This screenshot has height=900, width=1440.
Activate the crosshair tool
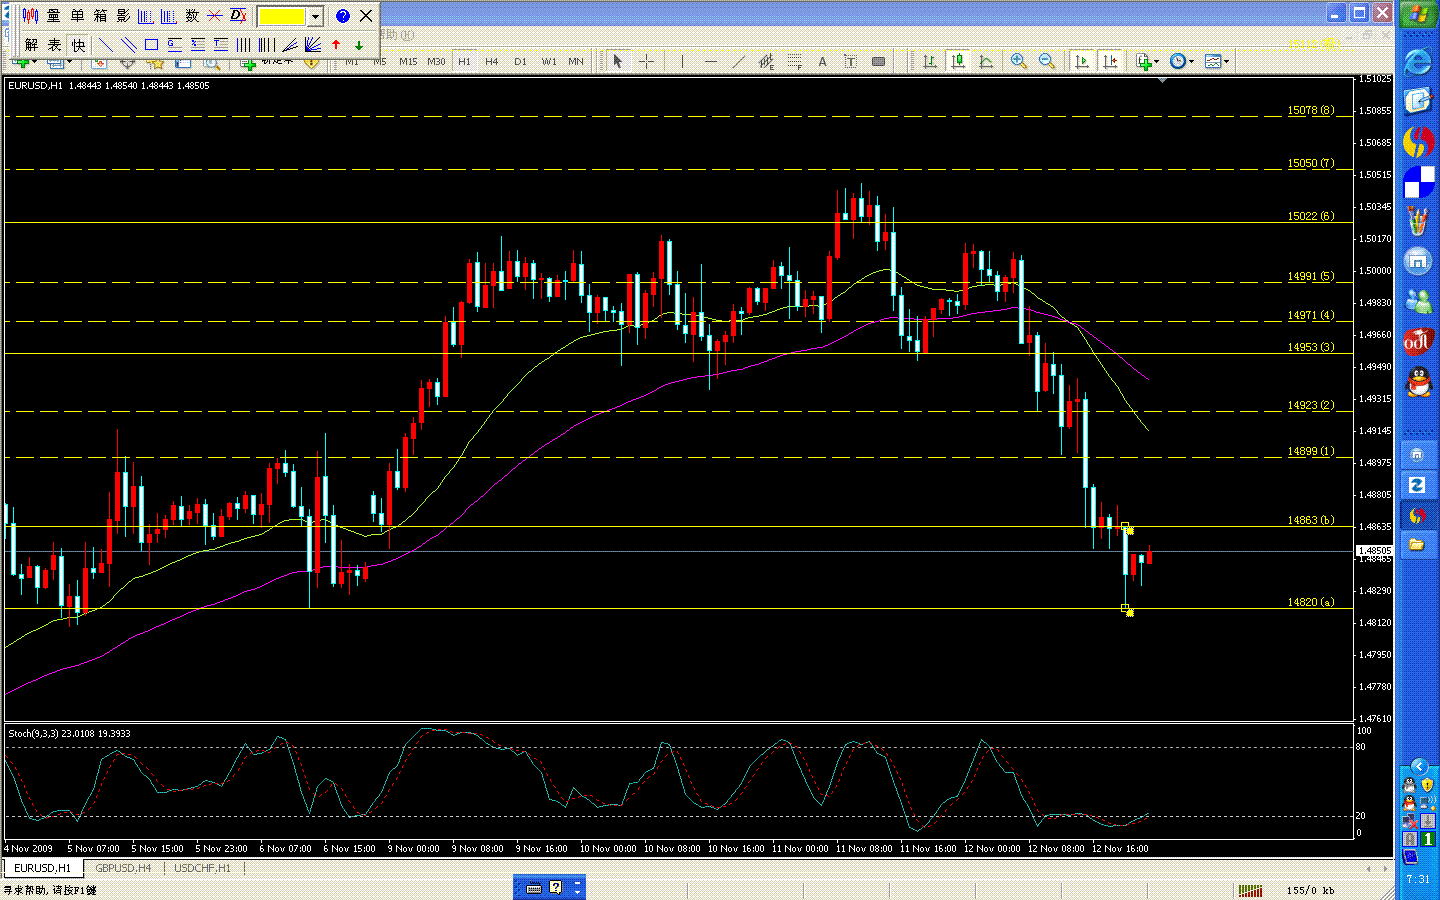[x=646, y=61]
